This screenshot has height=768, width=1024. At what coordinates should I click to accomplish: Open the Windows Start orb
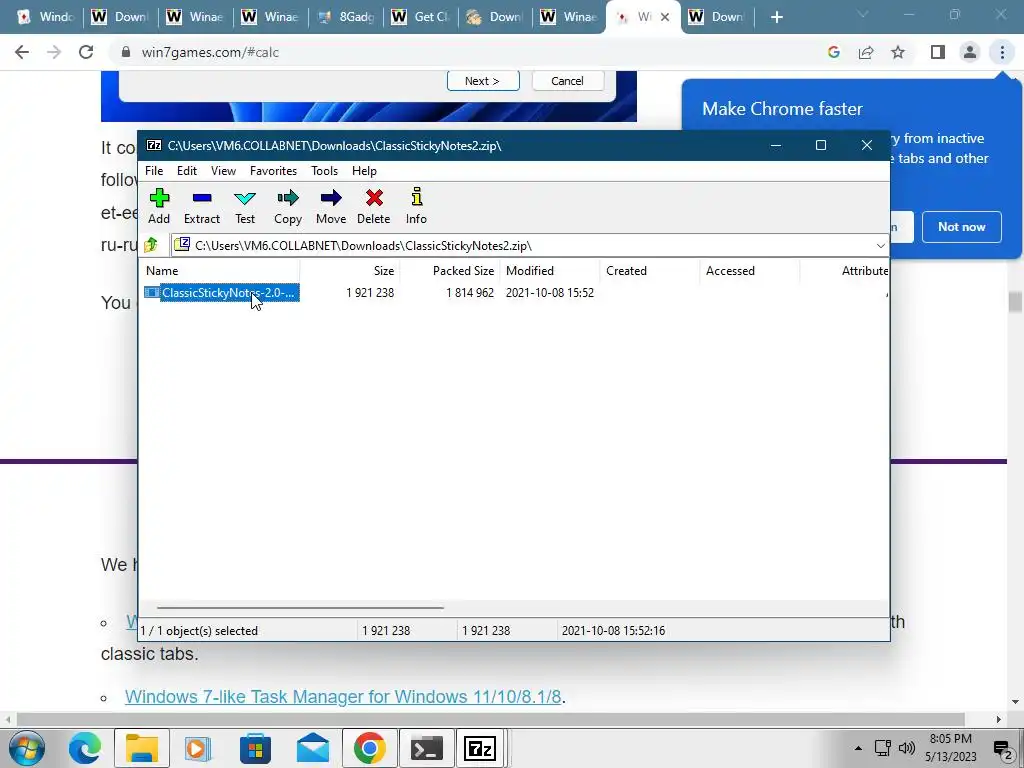27,748
